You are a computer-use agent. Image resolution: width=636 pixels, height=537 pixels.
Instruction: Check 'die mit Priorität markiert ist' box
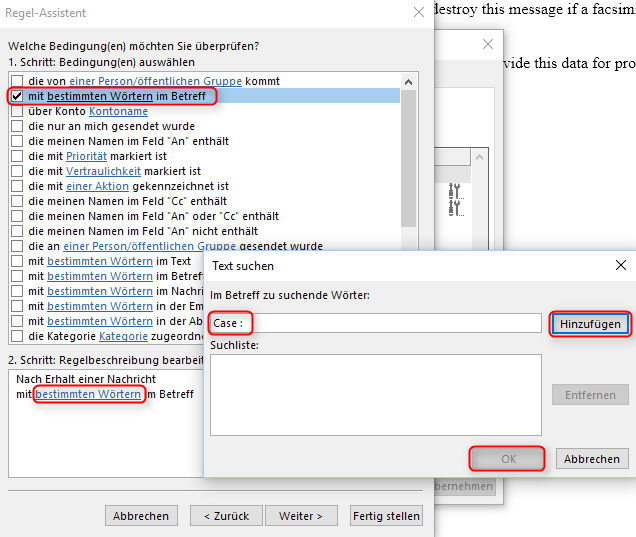pyautogui.click(x=17, y=156)
